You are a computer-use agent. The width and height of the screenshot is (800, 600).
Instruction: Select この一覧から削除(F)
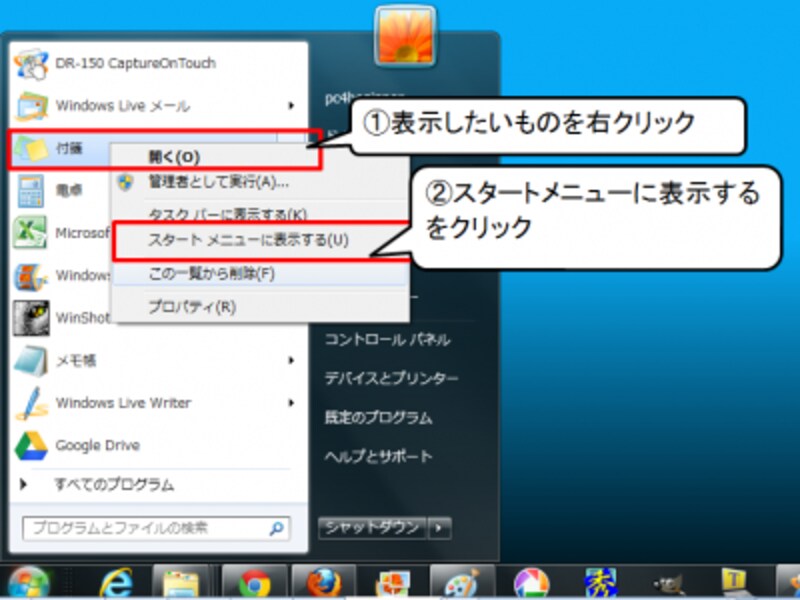[211, 274]
